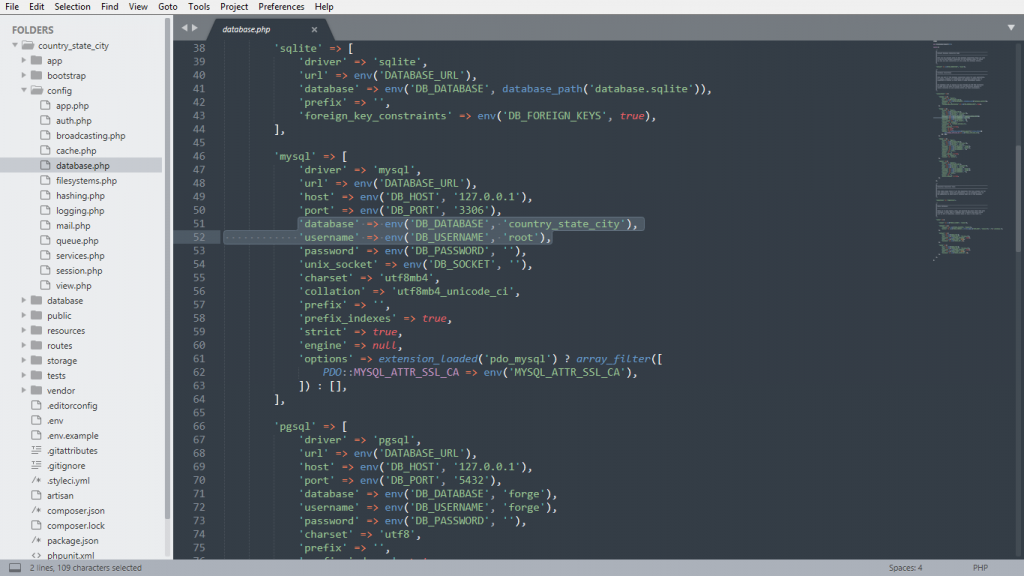Screen dimensions: 1024x576
Task: Select composer.json file icon in sidebar
Action: pyautogui.click(x=36, y=510)
